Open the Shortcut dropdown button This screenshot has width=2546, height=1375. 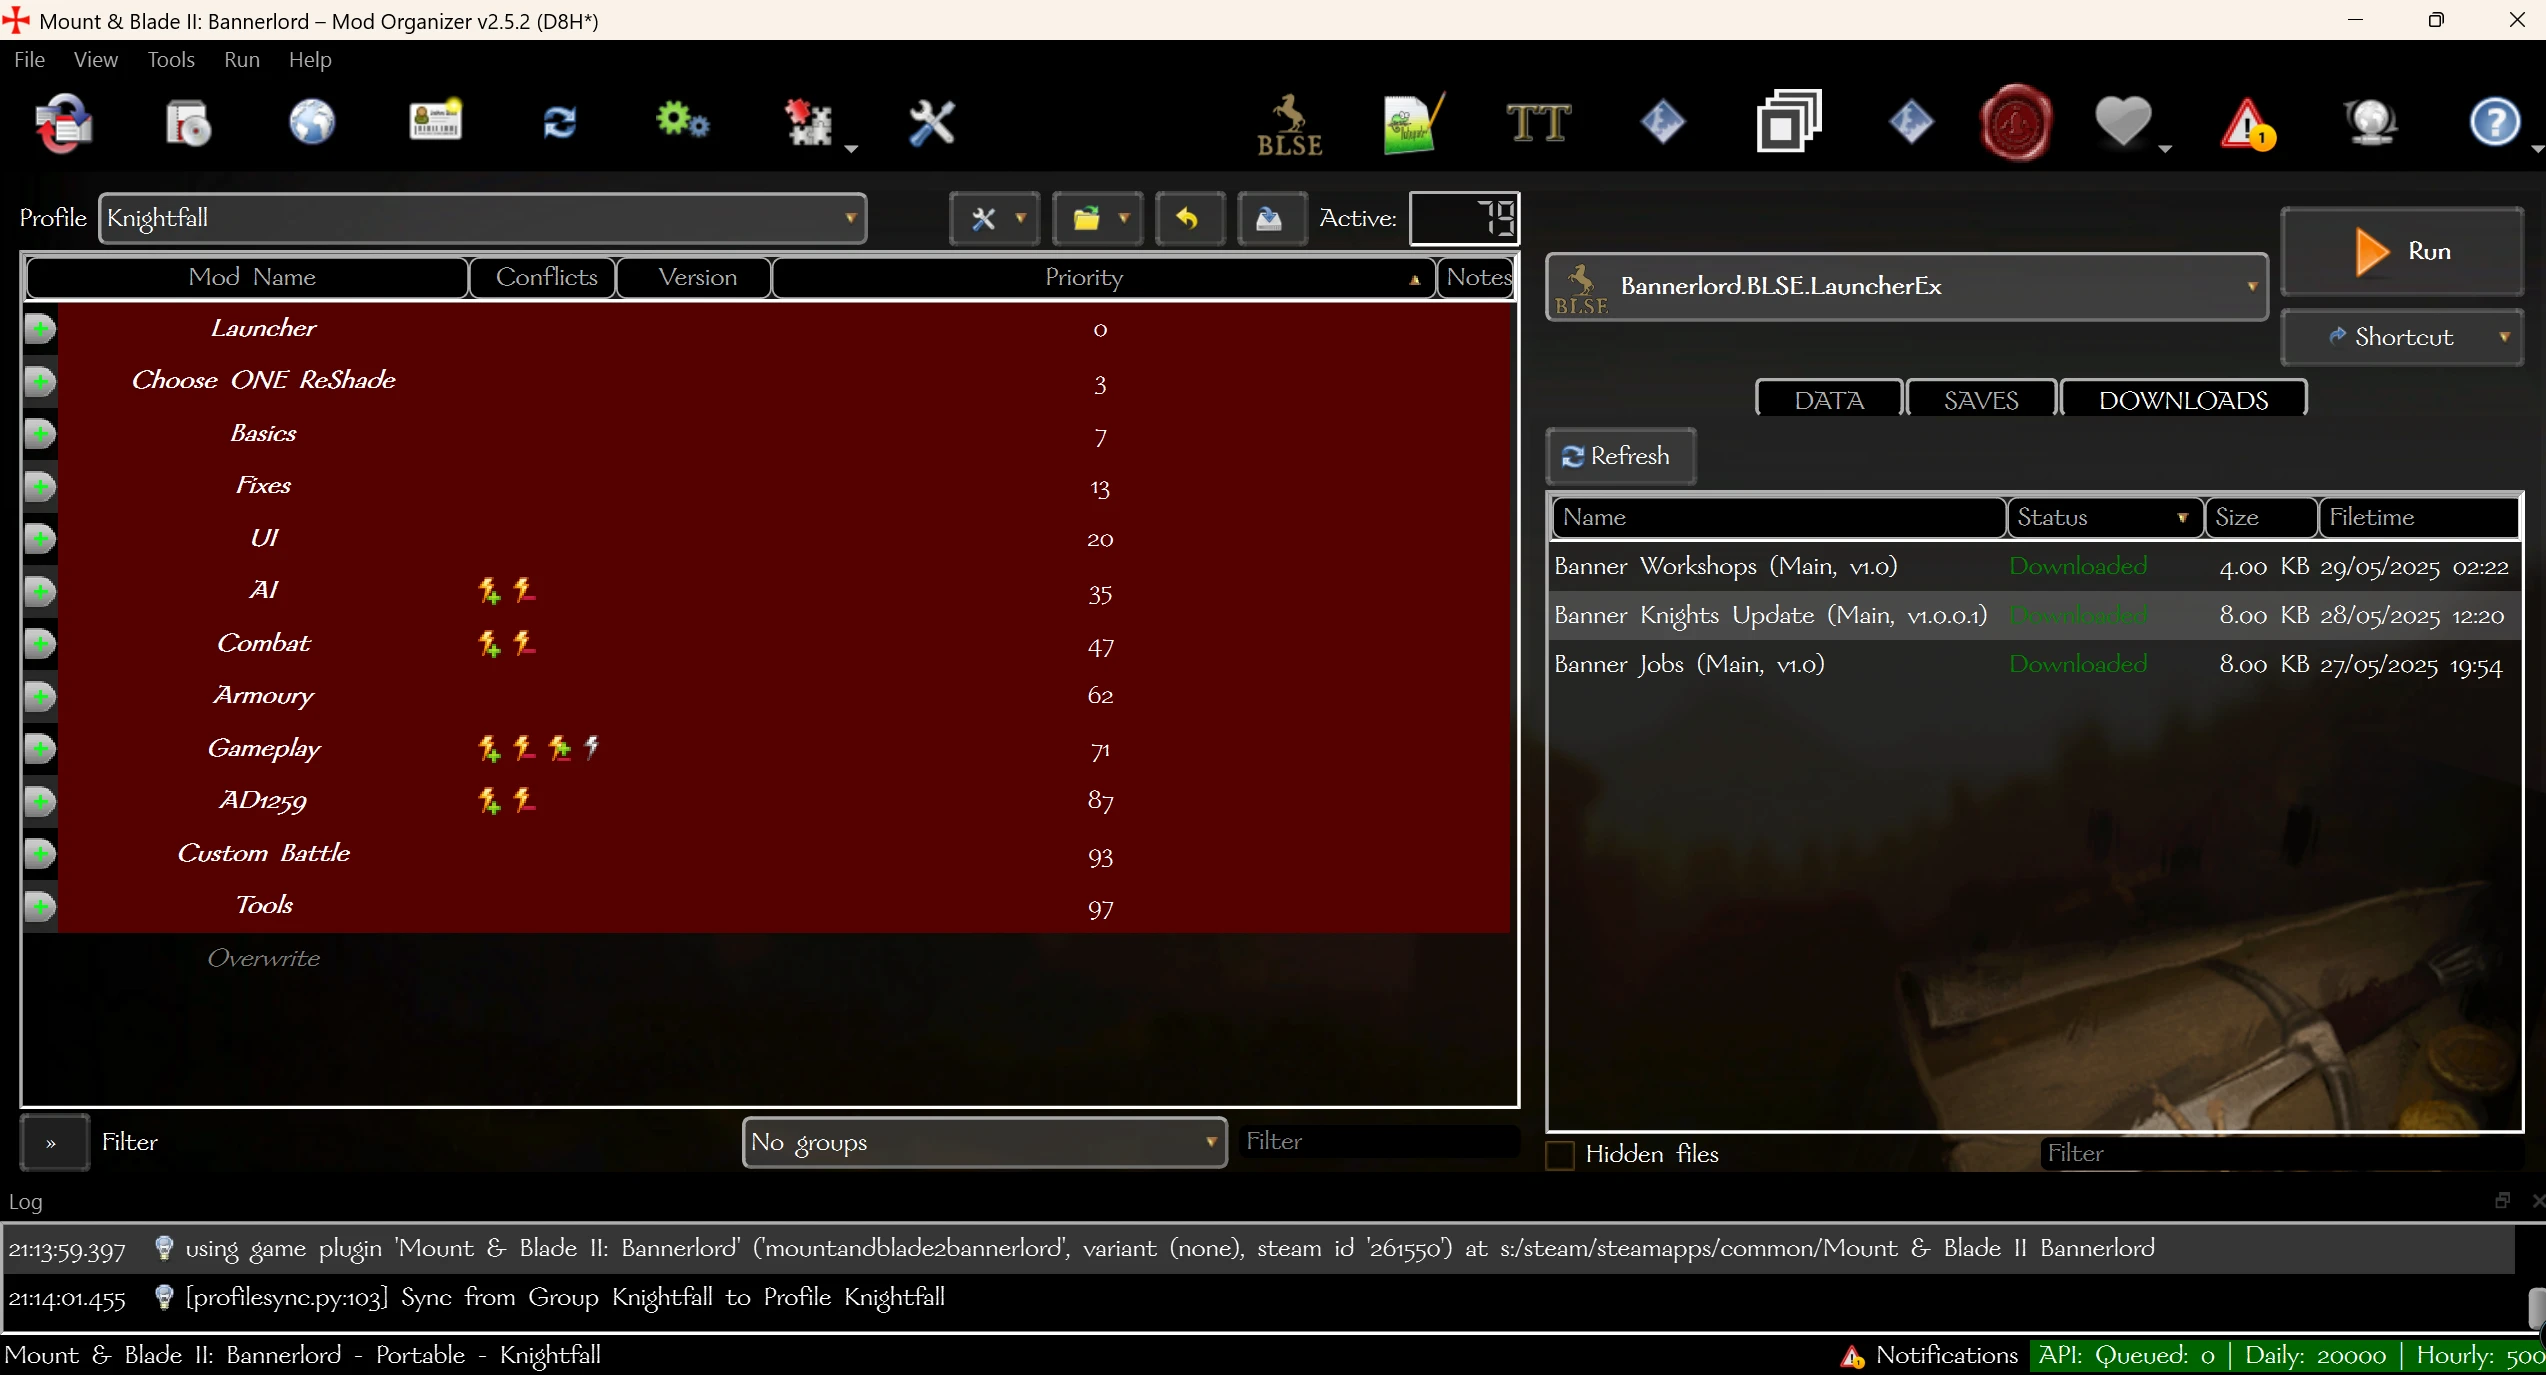point(2402,337)
